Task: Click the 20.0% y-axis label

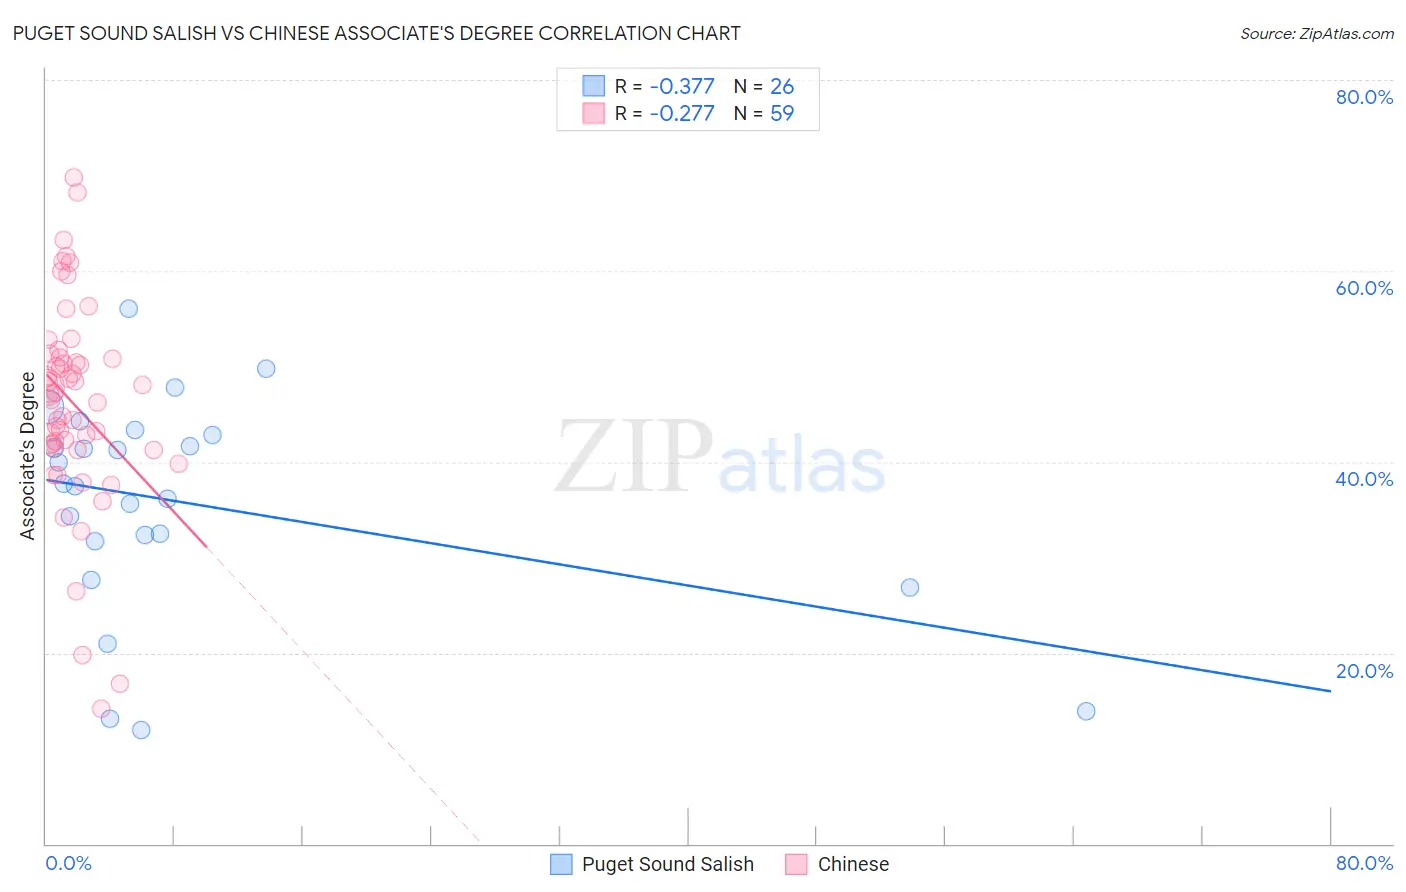Action: [1364, 671]
